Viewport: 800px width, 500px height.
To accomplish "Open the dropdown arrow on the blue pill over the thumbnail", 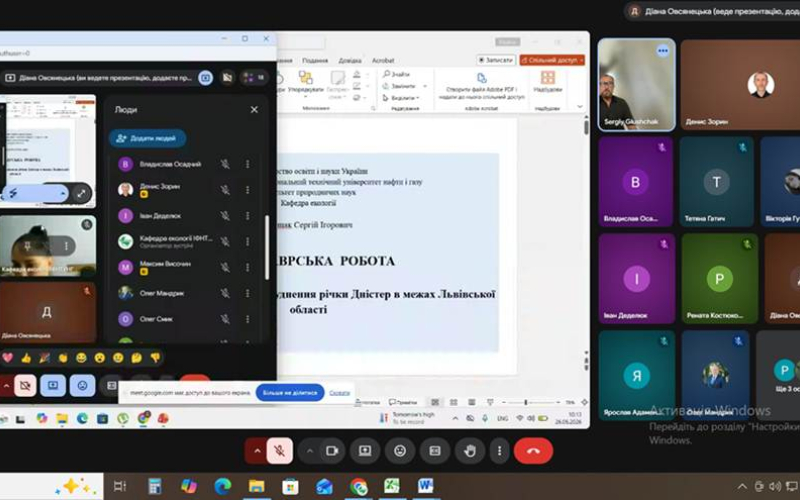I will click(63, 193).
